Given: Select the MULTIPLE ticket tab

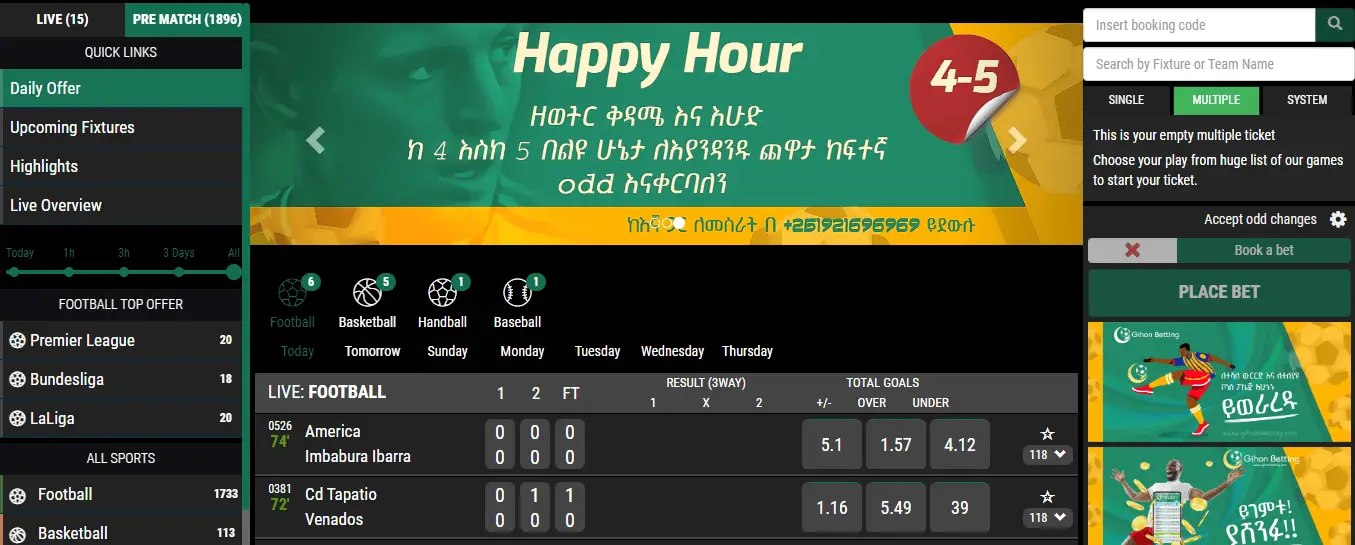Looking at the screenshot, I should click(x=1216, y=100).
